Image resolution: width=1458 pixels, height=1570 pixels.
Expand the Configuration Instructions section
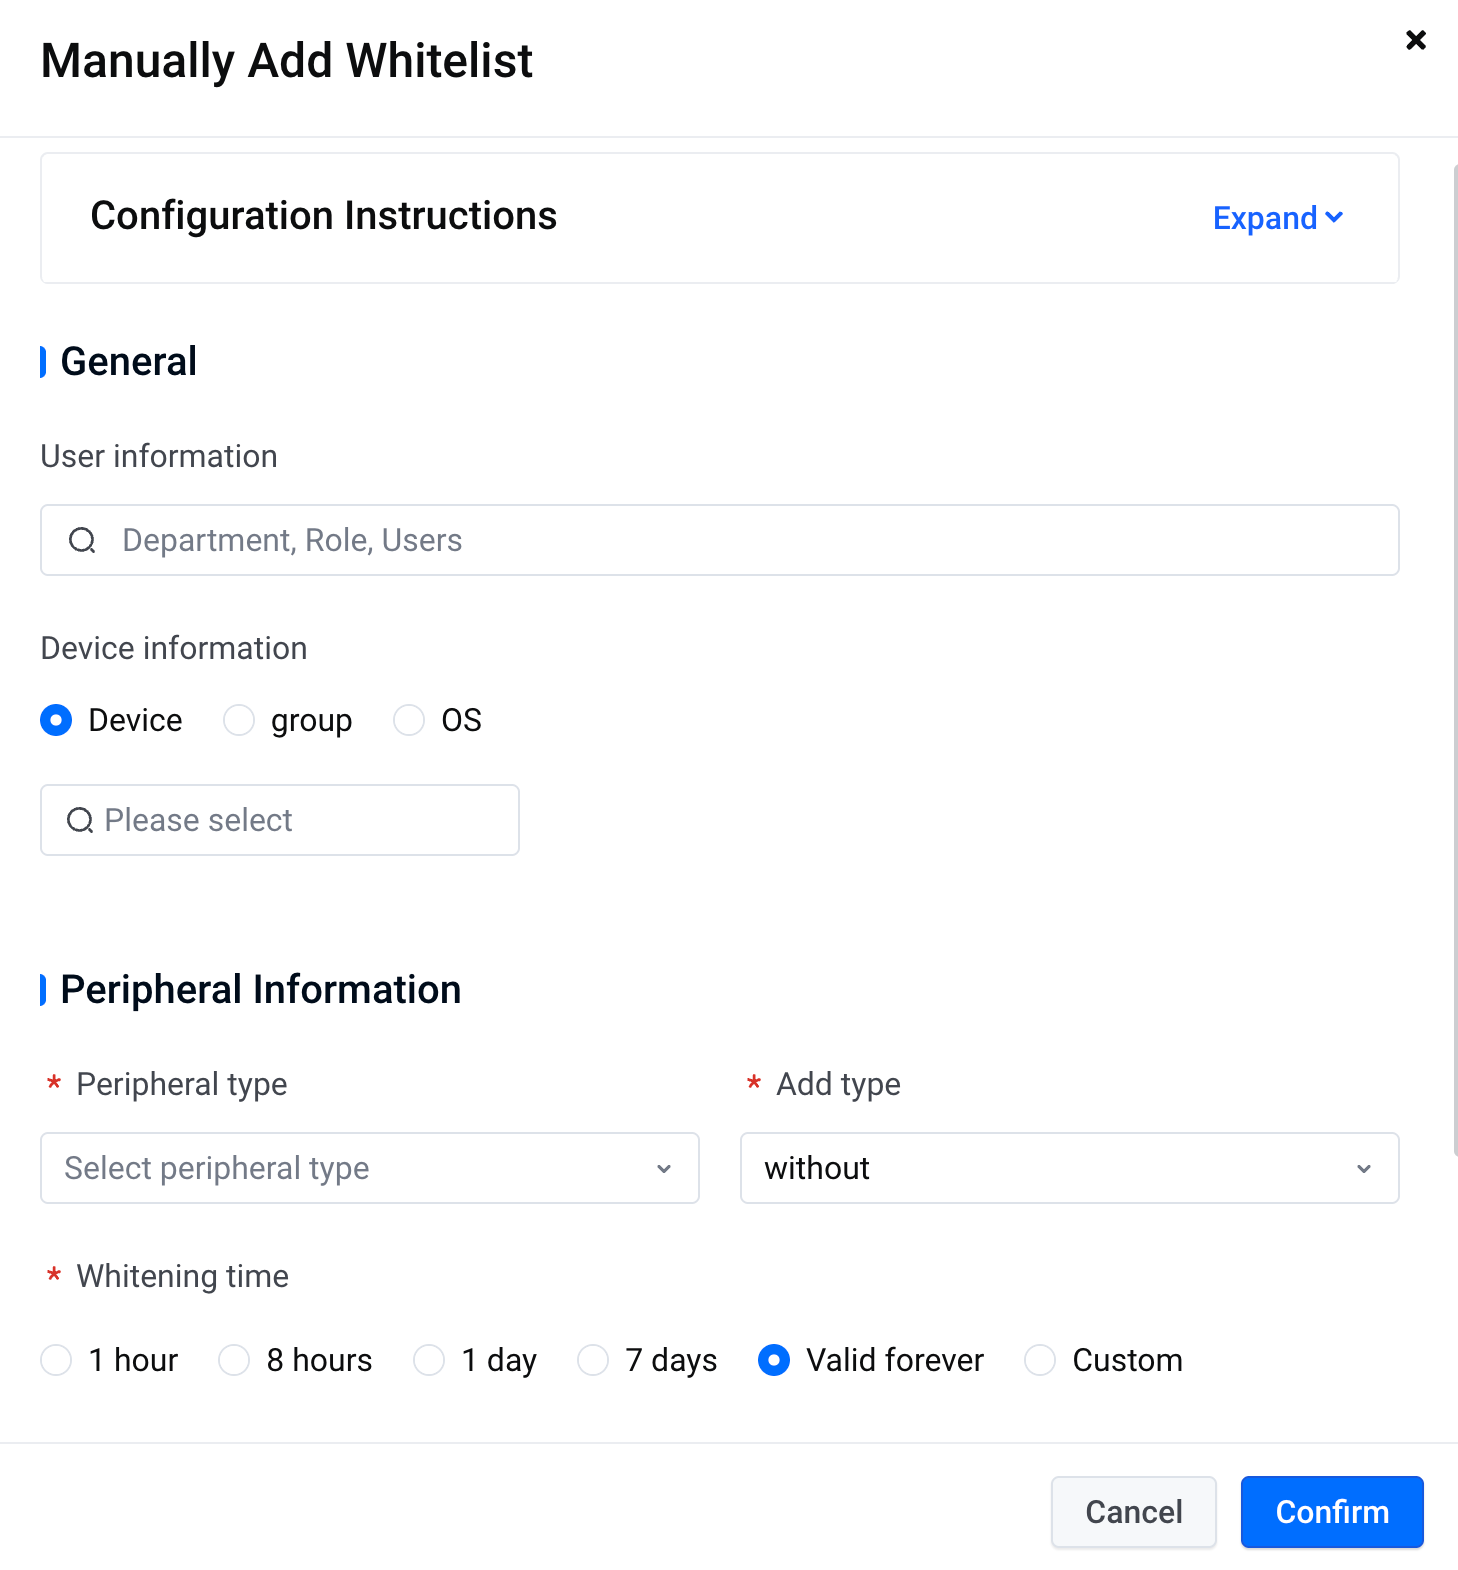pos(1277,218)
